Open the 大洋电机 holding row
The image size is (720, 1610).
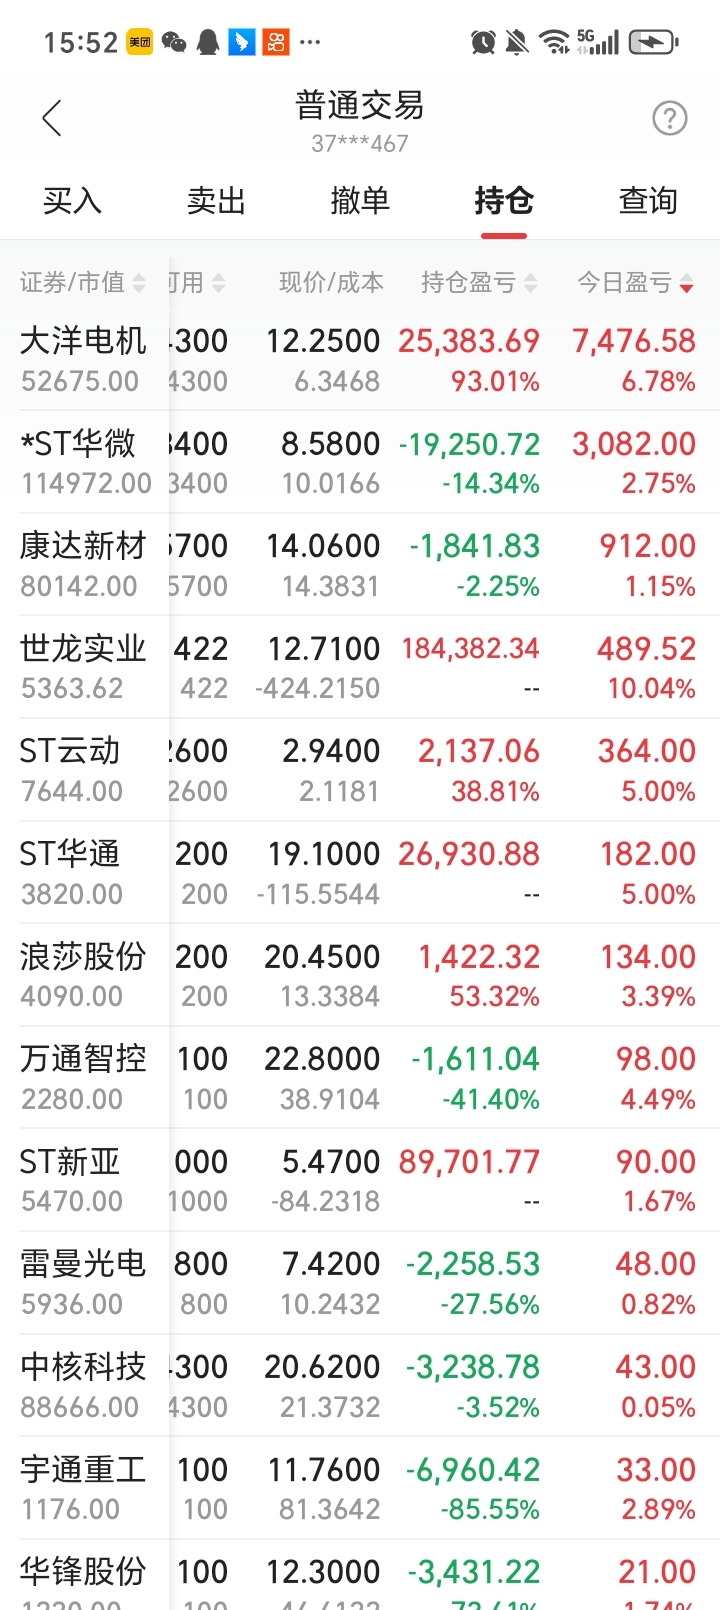click(360, 360)
